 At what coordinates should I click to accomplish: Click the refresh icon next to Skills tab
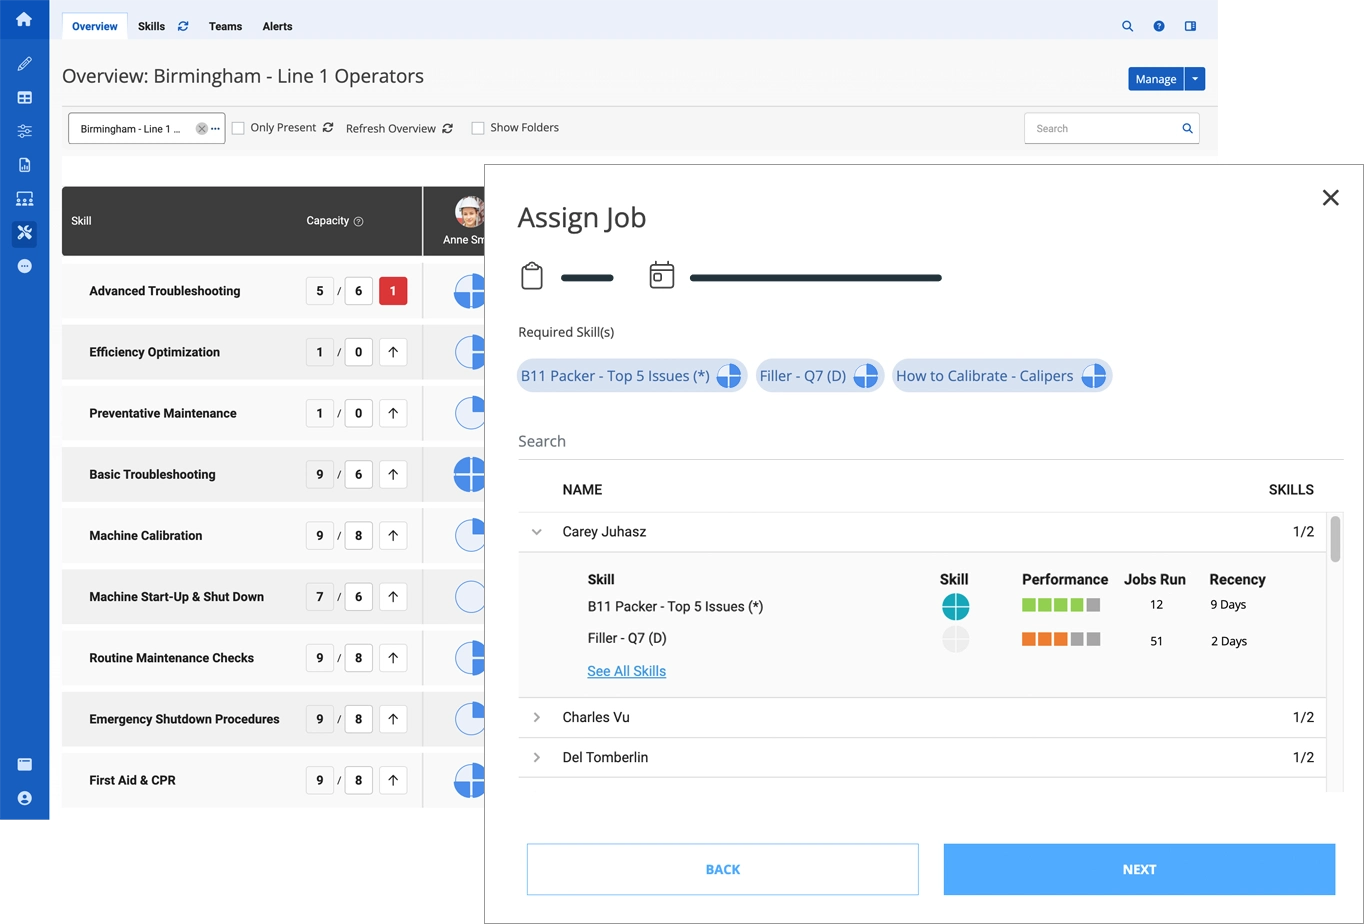click(x=183, y=26)
